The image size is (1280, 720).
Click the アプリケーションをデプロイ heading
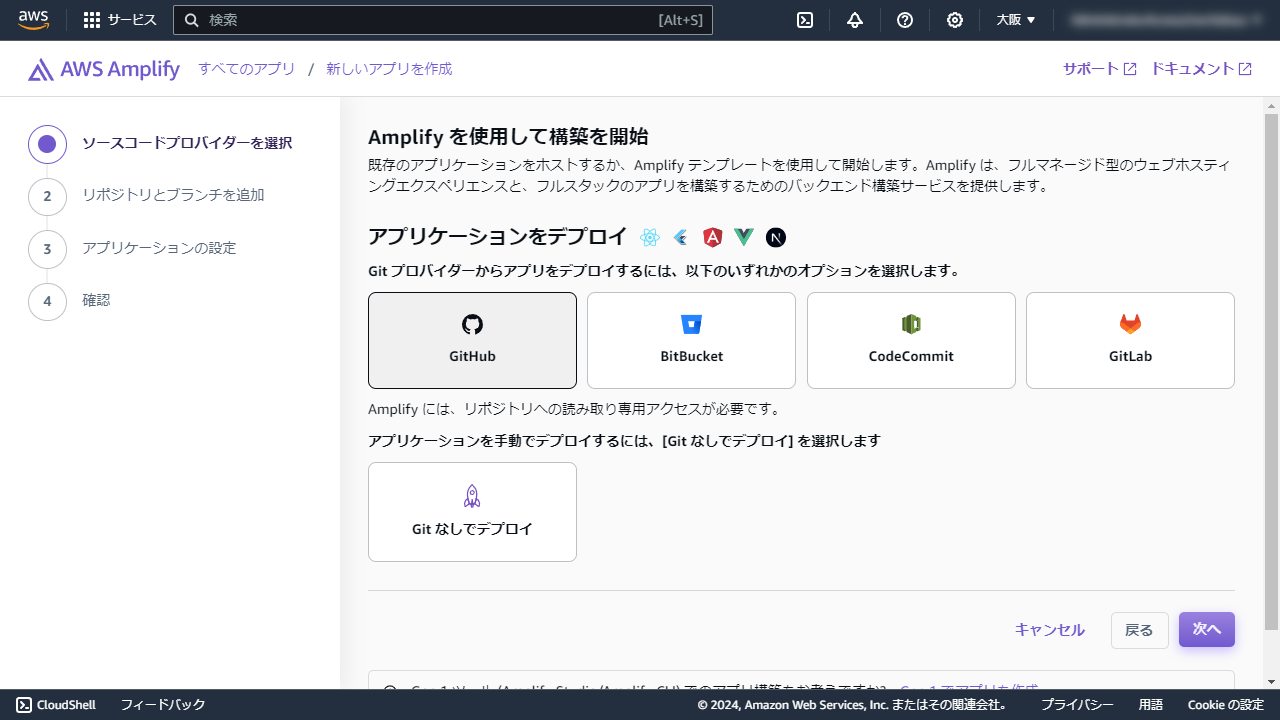pyautogui.click(x=497, y=237)
